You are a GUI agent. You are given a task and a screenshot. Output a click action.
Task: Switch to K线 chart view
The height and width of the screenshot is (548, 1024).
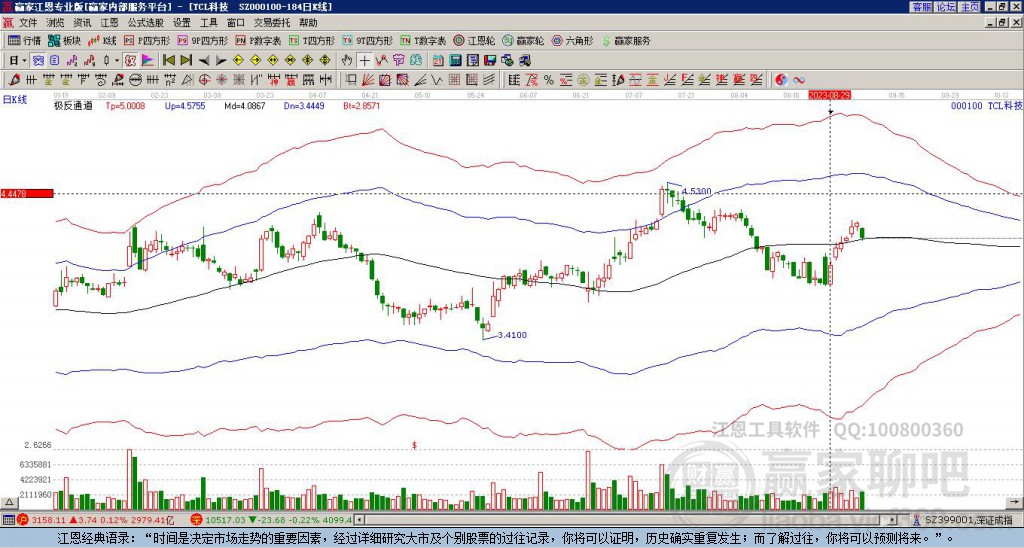pyautogui.click(x=102, y=41)
